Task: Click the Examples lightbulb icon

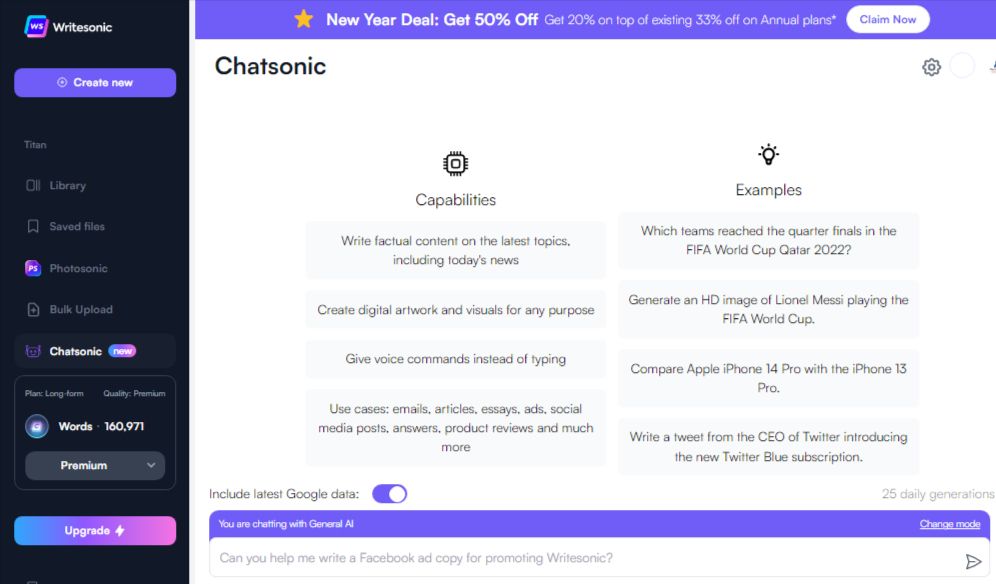Action: pos(768,154)
